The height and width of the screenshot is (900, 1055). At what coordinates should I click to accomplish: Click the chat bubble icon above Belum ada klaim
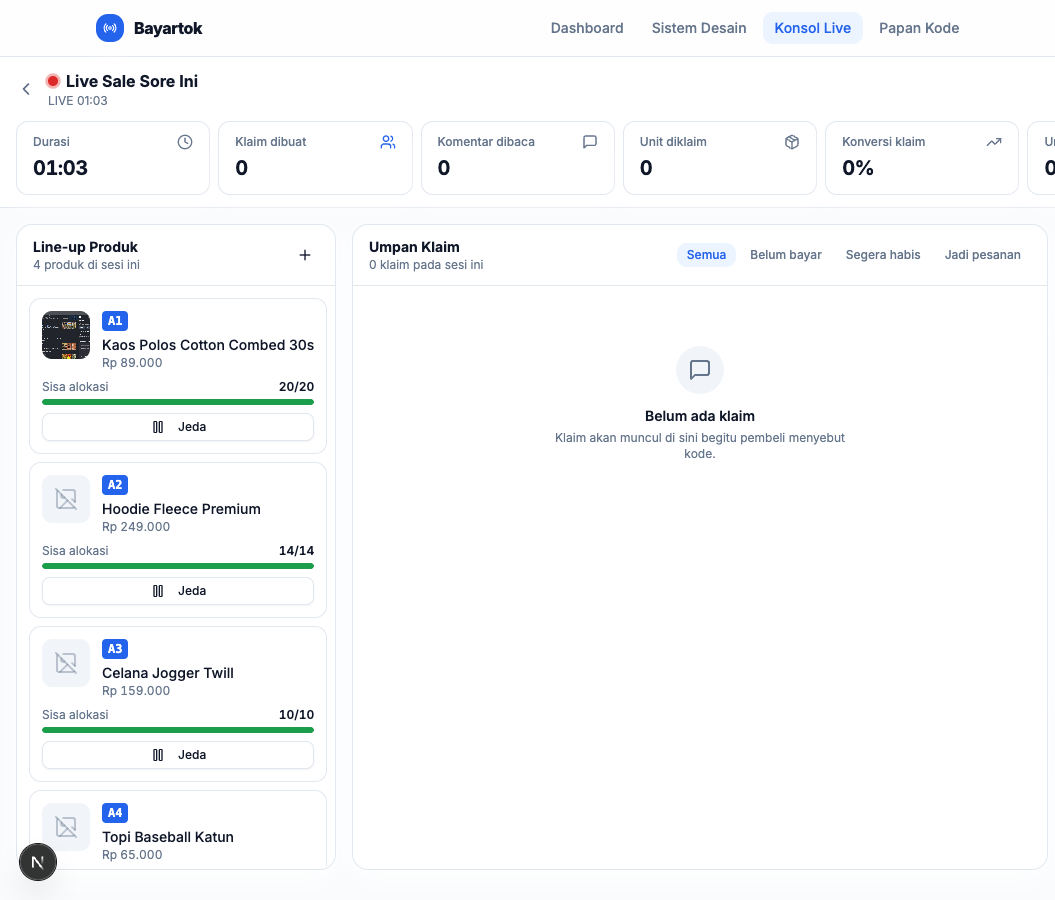[x=700, y=369]
